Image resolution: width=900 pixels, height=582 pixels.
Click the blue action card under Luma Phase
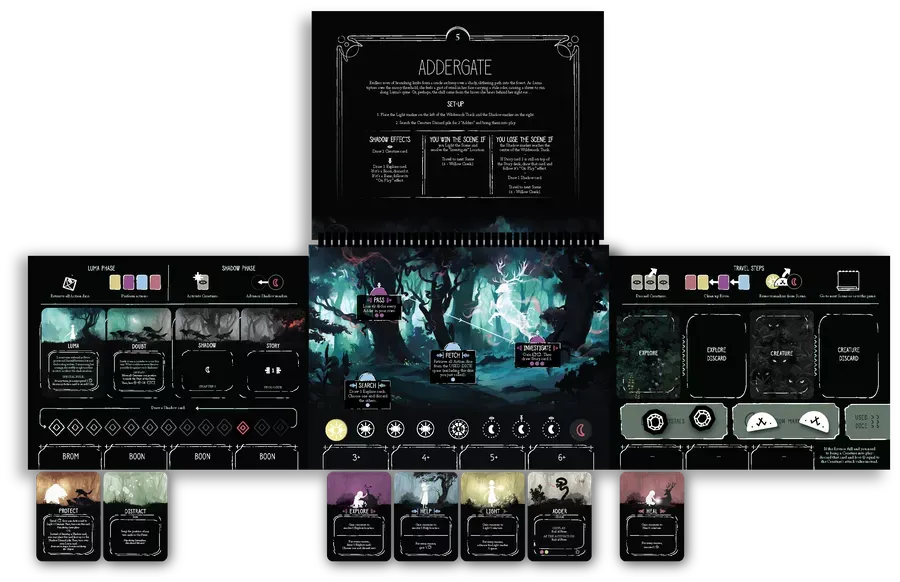(x=142, y=282)
